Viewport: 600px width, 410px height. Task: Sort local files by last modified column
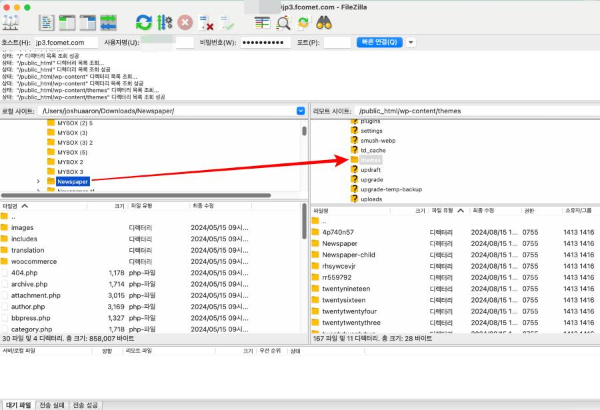(x=220, y=206)
